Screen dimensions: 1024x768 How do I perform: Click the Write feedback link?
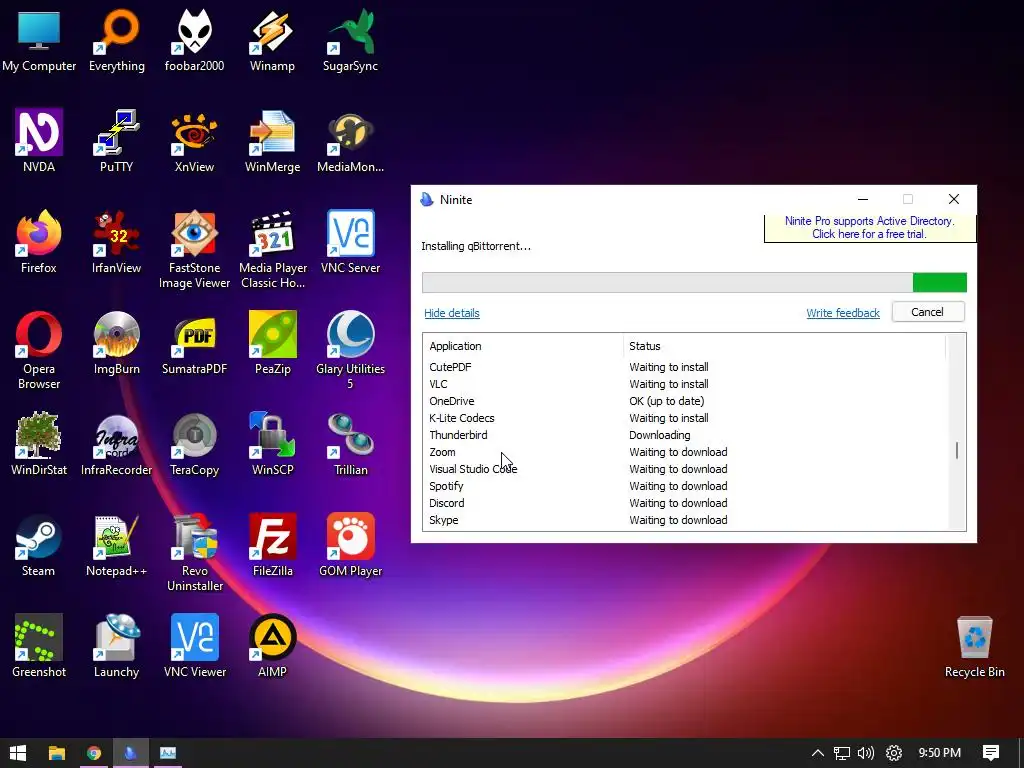(842, 313)
